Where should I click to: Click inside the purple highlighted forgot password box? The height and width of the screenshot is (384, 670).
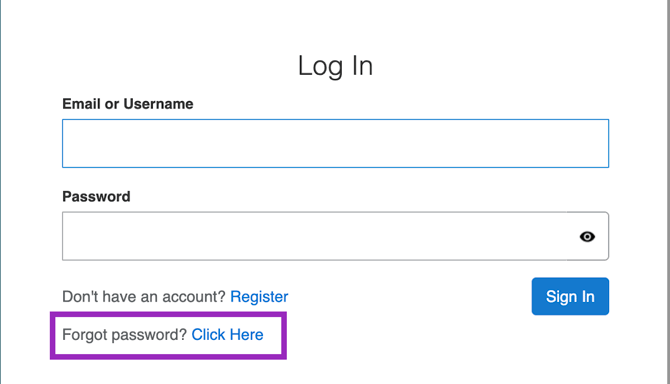coord(168,335)
